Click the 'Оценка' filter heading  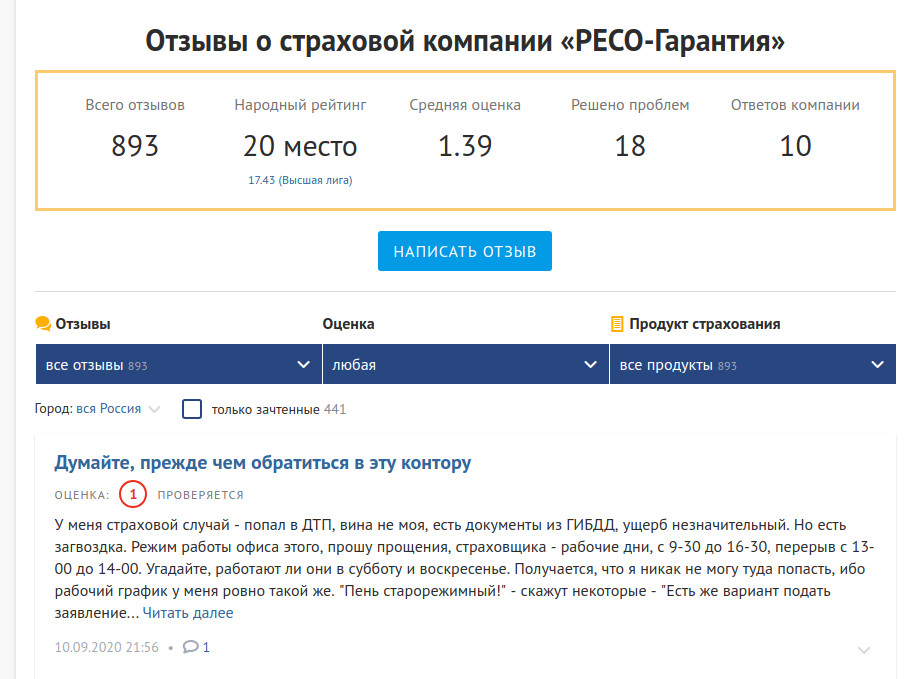pyautogui.click(x=348, y=323)
